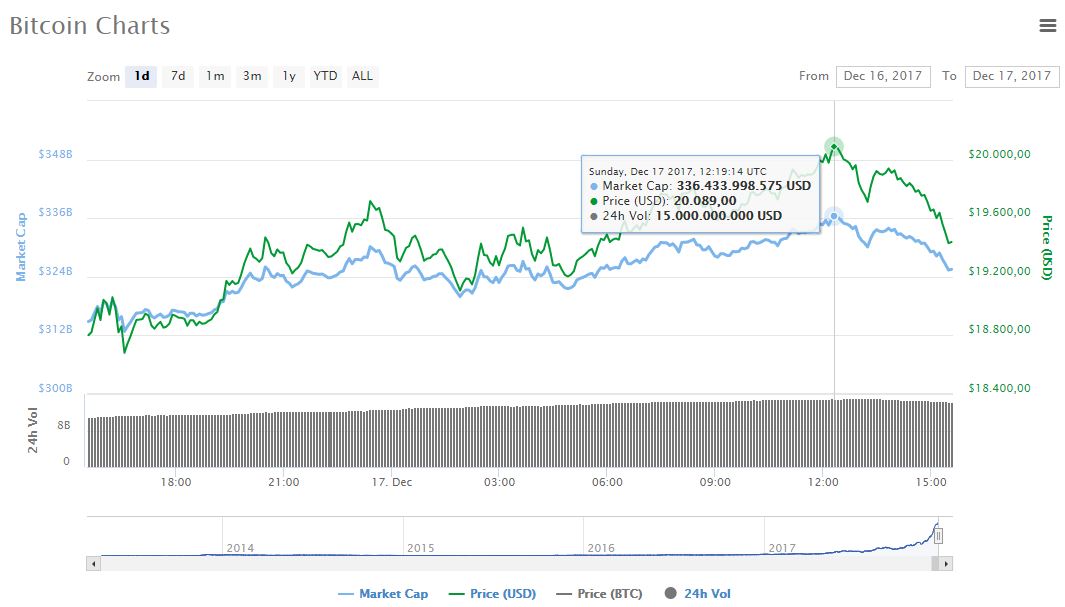Image resolution: width=1065 pixels, height=607 pixels.
Task: Click the 12:00 time axis label
Action: pos(823,482)
